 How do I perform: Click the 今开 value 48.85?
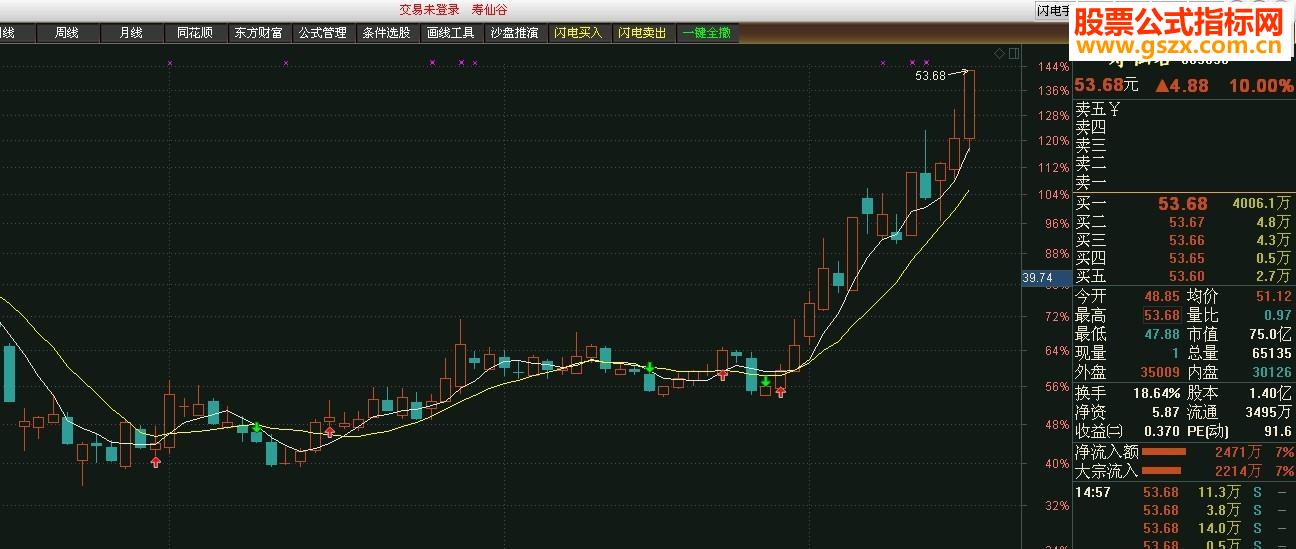coord(1162,296)
